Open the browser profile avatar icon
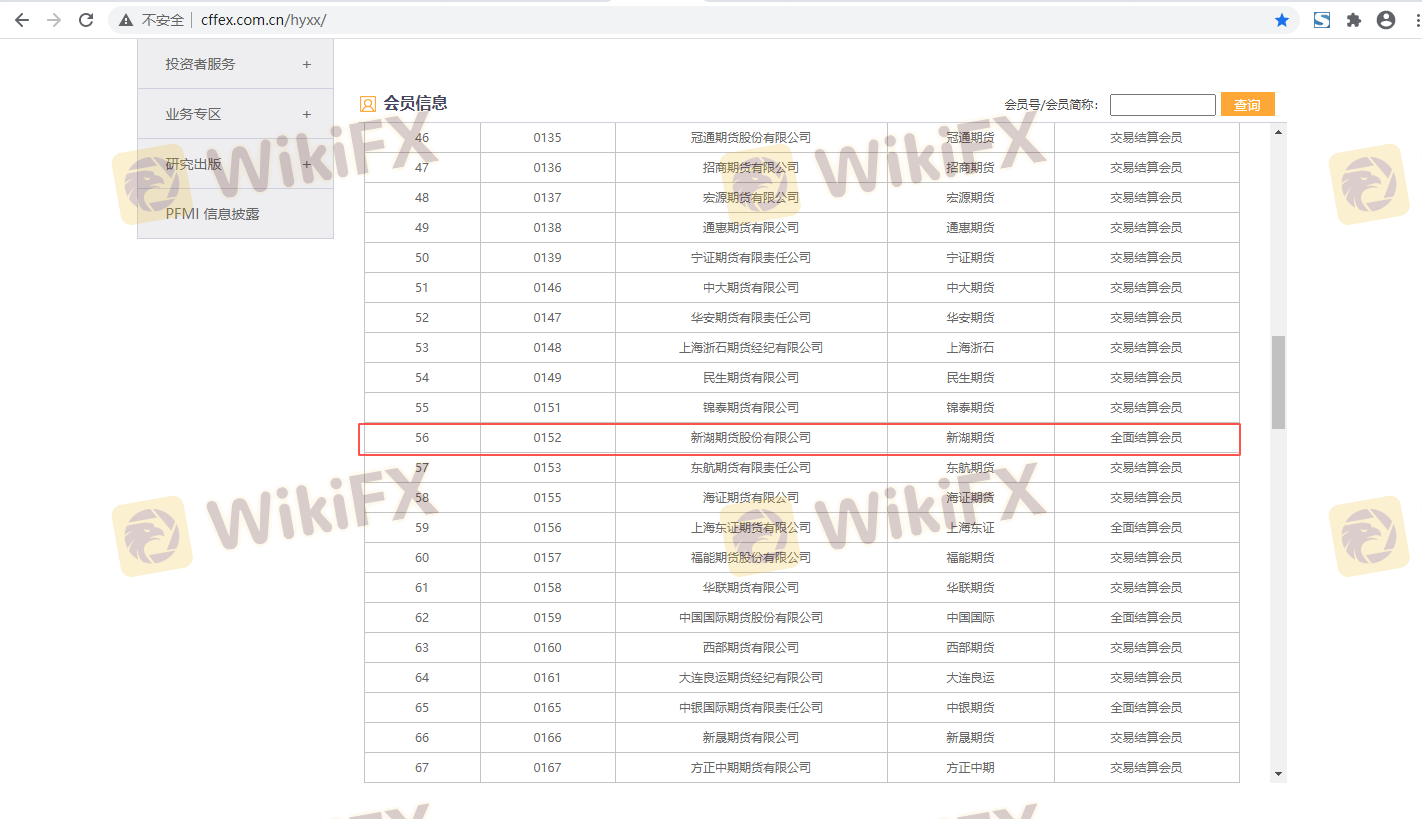The image size is (1422, 819). coord(1386,20)
